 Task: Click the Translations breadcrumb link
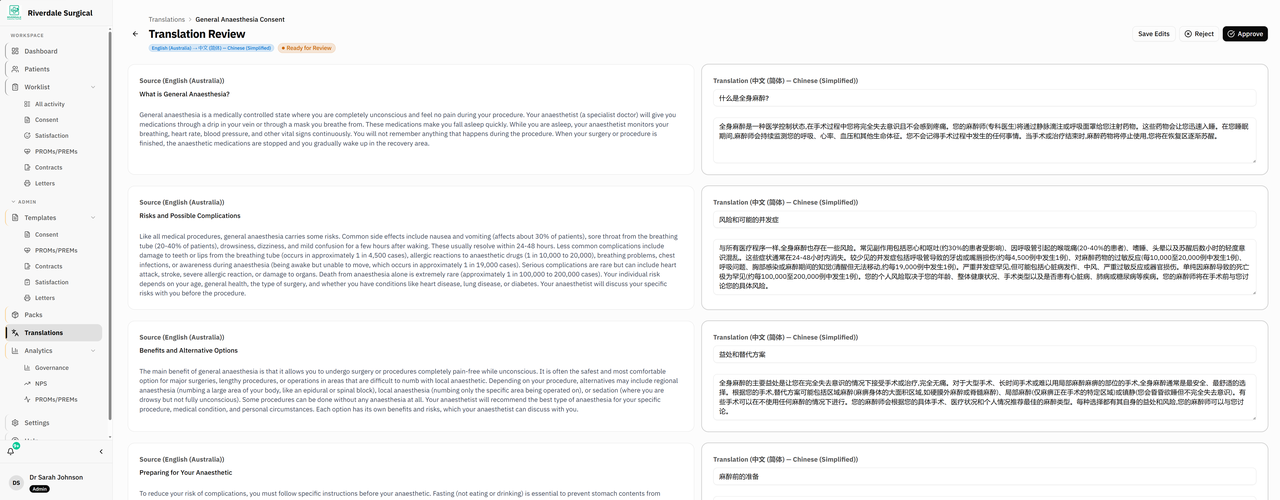pyautogui.click(x=167, y=19)
